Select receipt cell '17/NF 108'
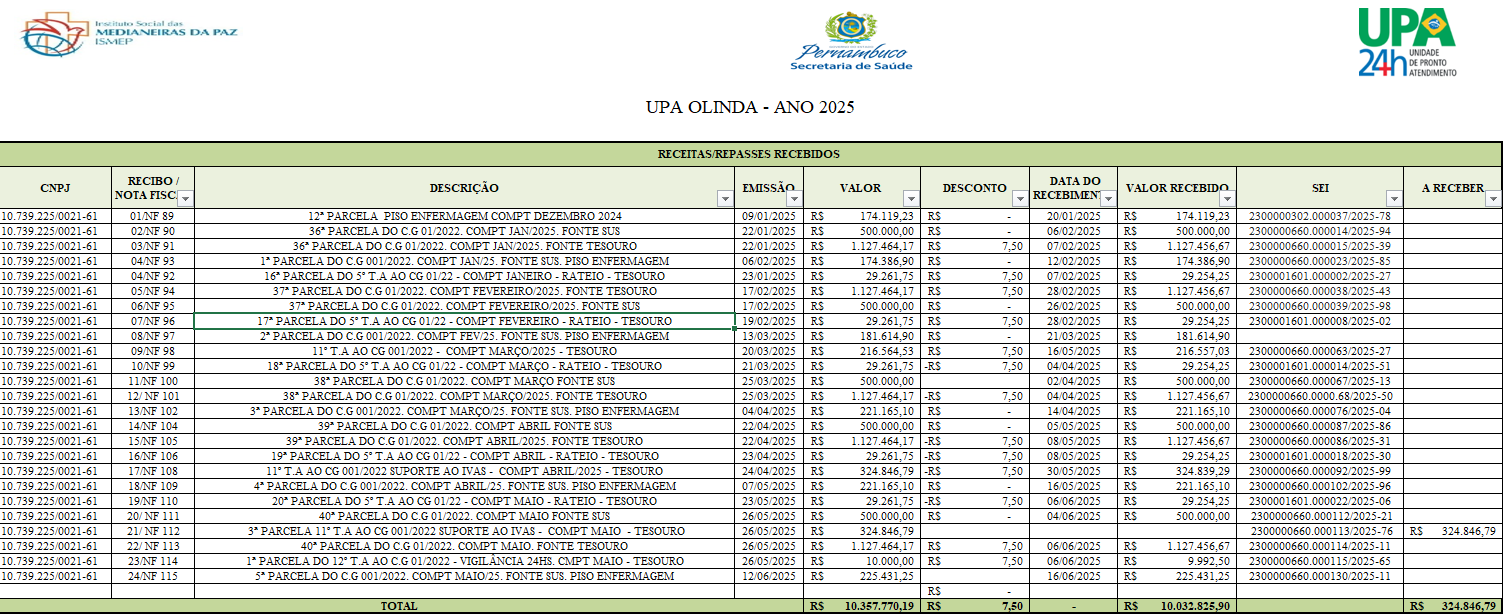Viewport: 1504px width, 616px height. [152, 471]
